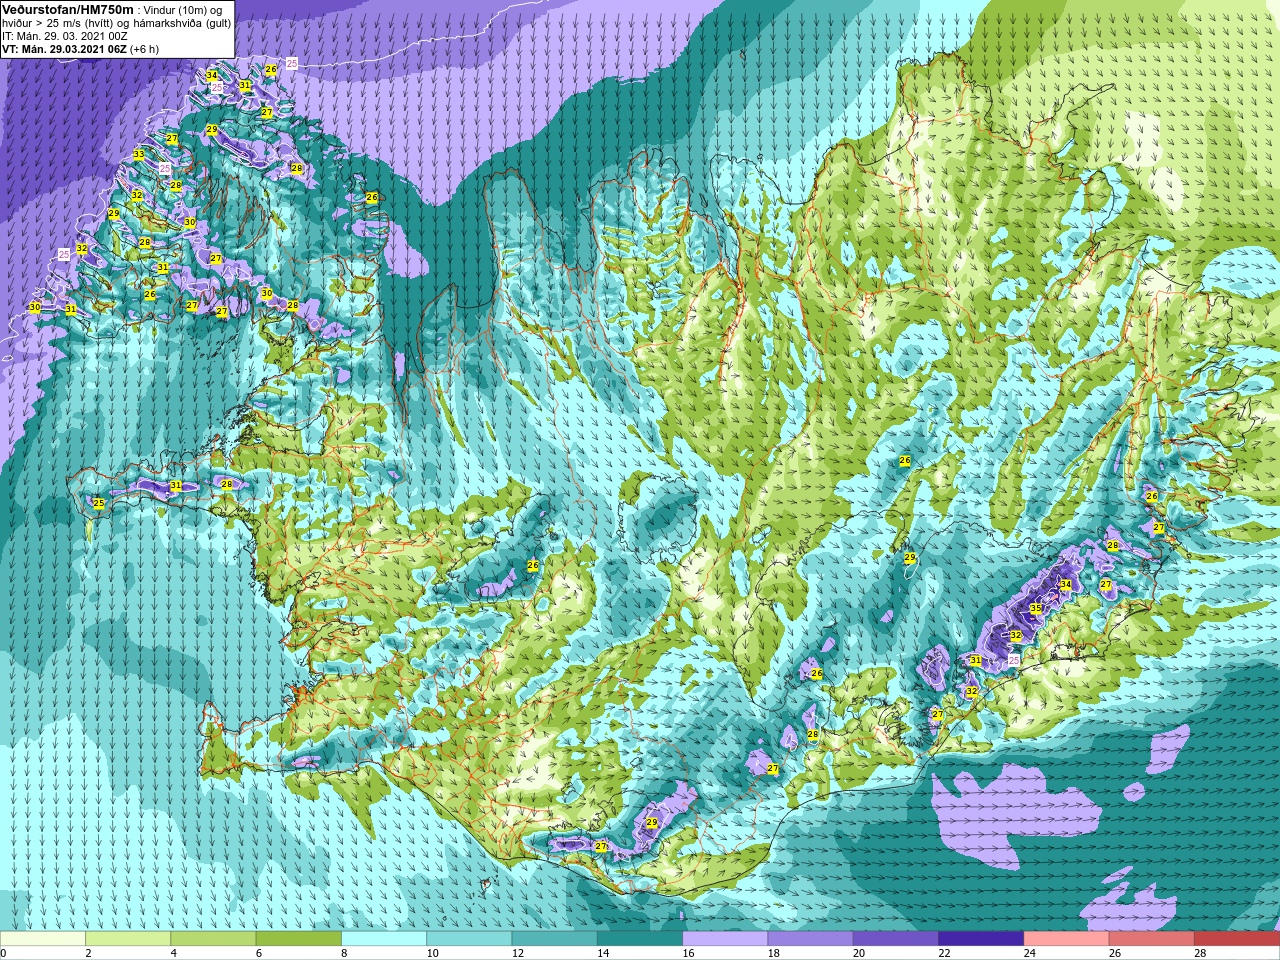Click the 16–18 m/s light lavender legend swatch

coord(725,939)
